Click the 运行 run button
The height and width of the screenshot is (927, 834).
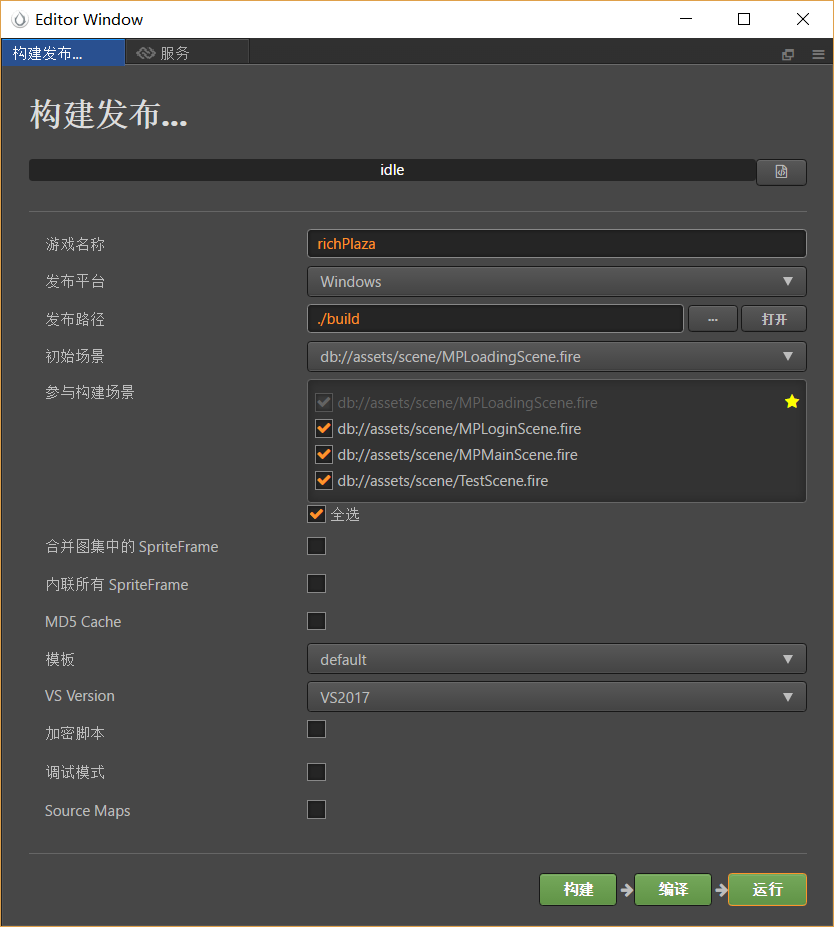pyautogui.click(x=767, y=889)
